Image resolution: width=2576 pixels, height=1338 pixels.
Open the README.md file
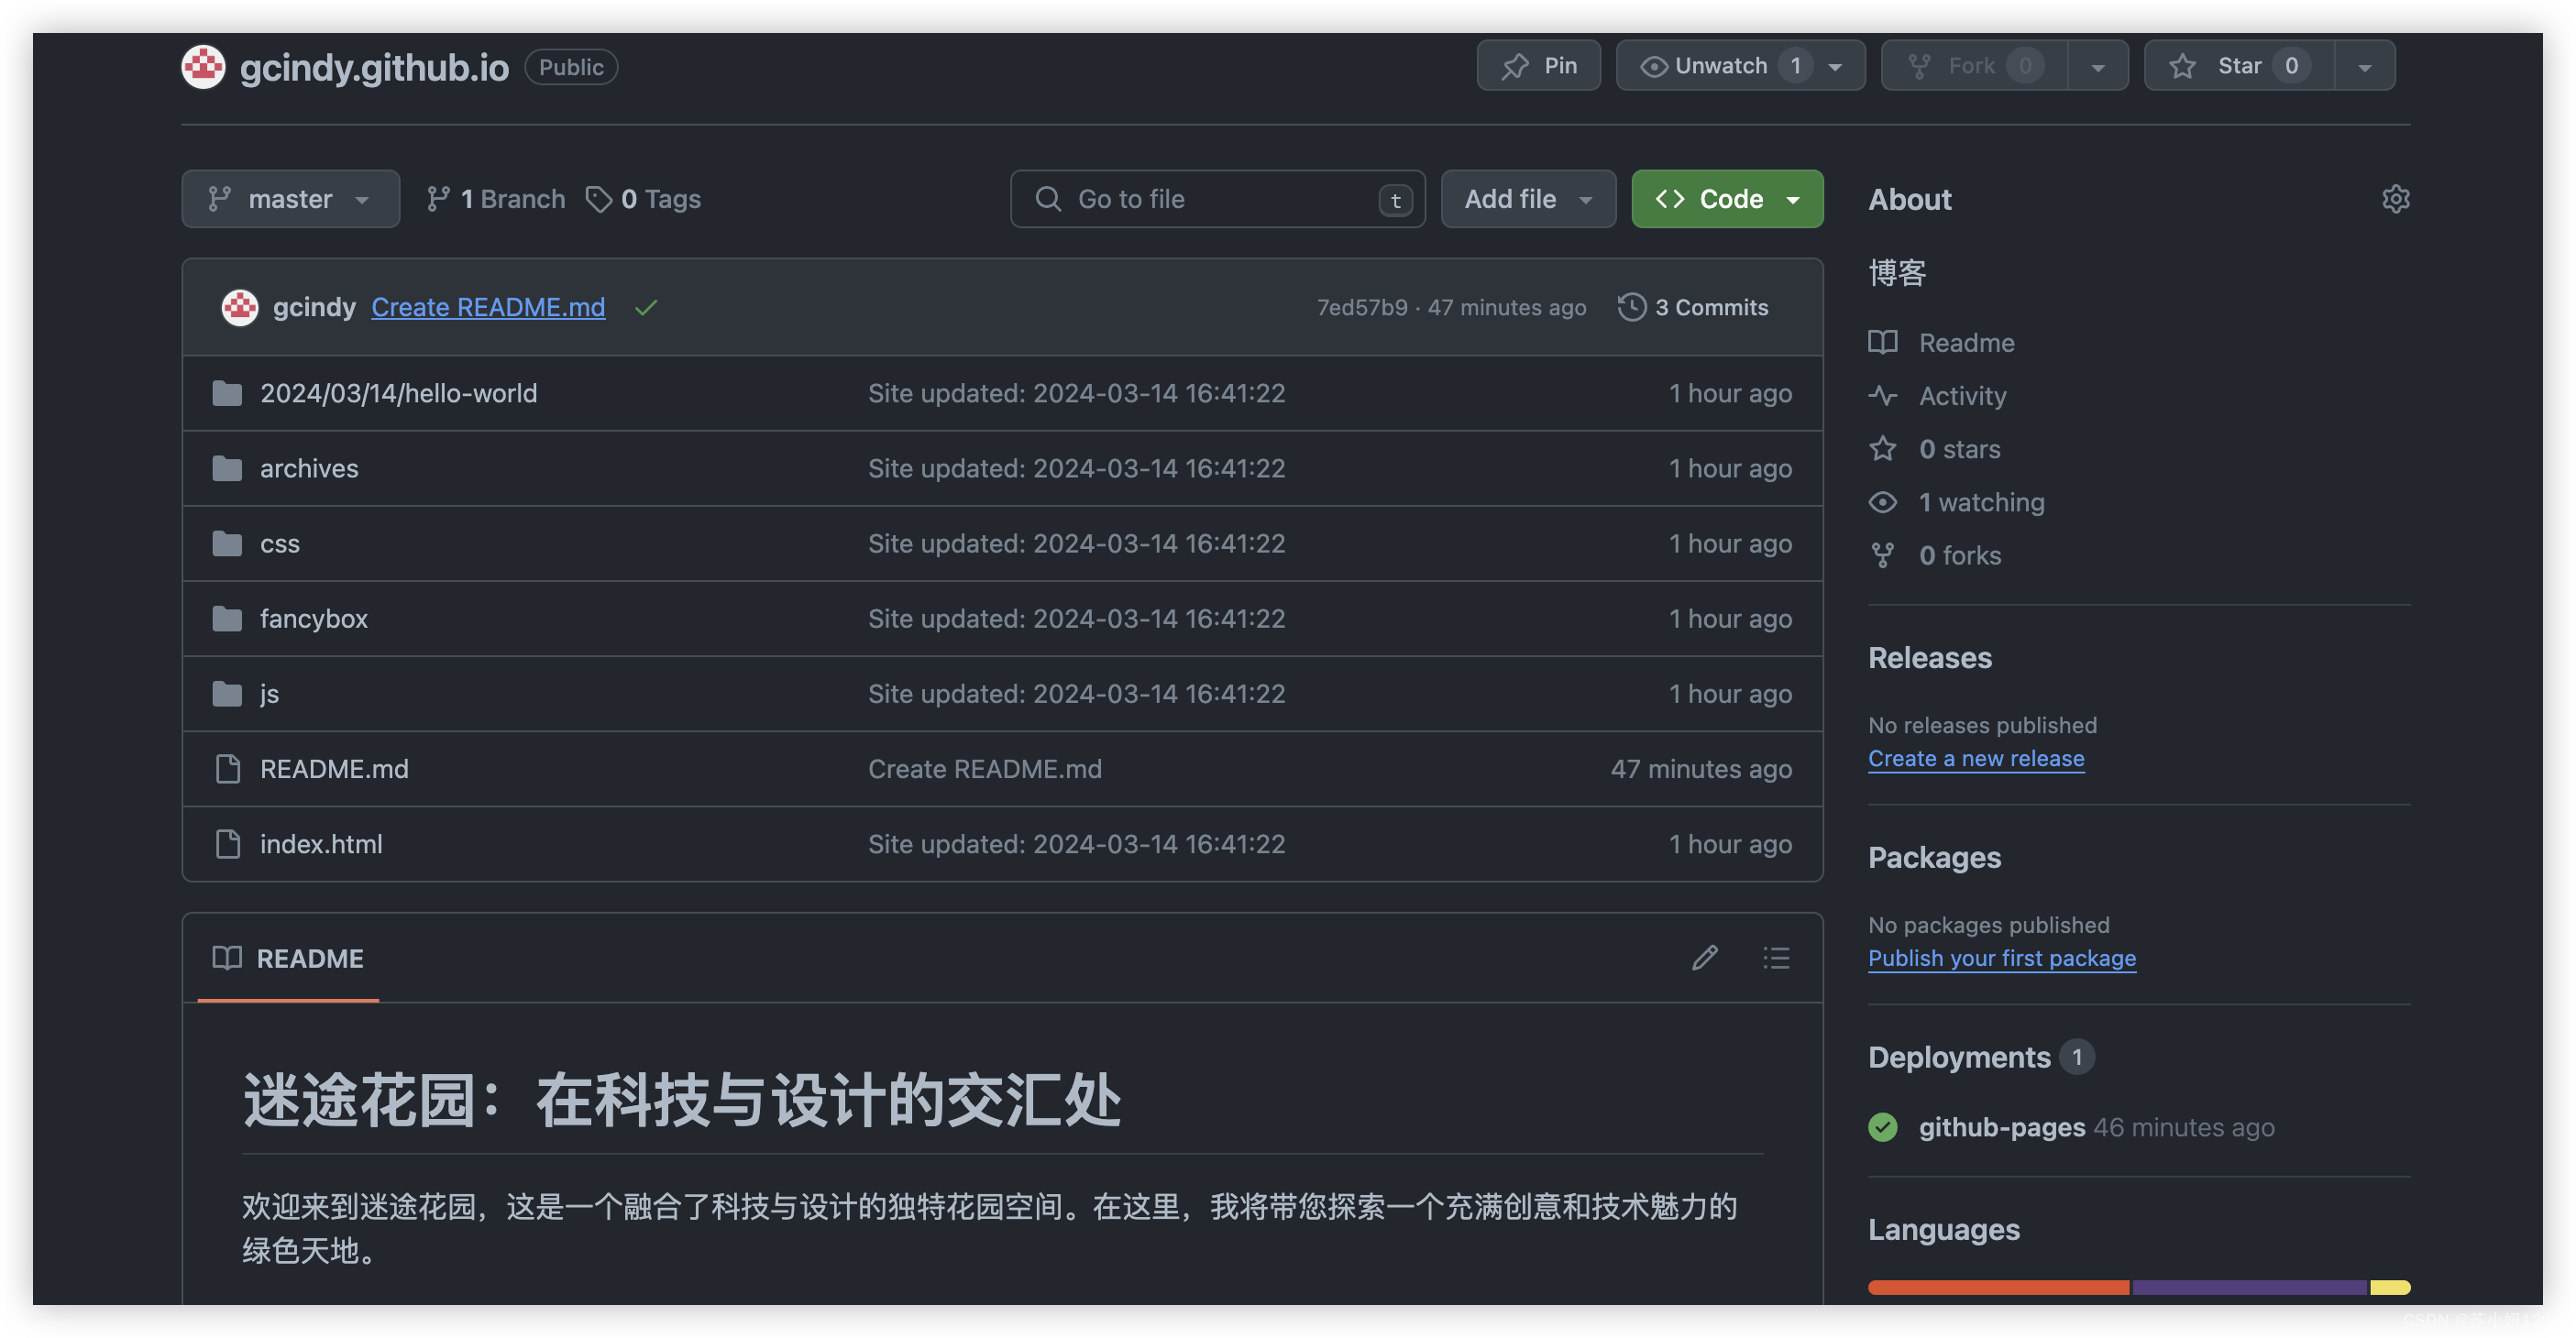332,768
